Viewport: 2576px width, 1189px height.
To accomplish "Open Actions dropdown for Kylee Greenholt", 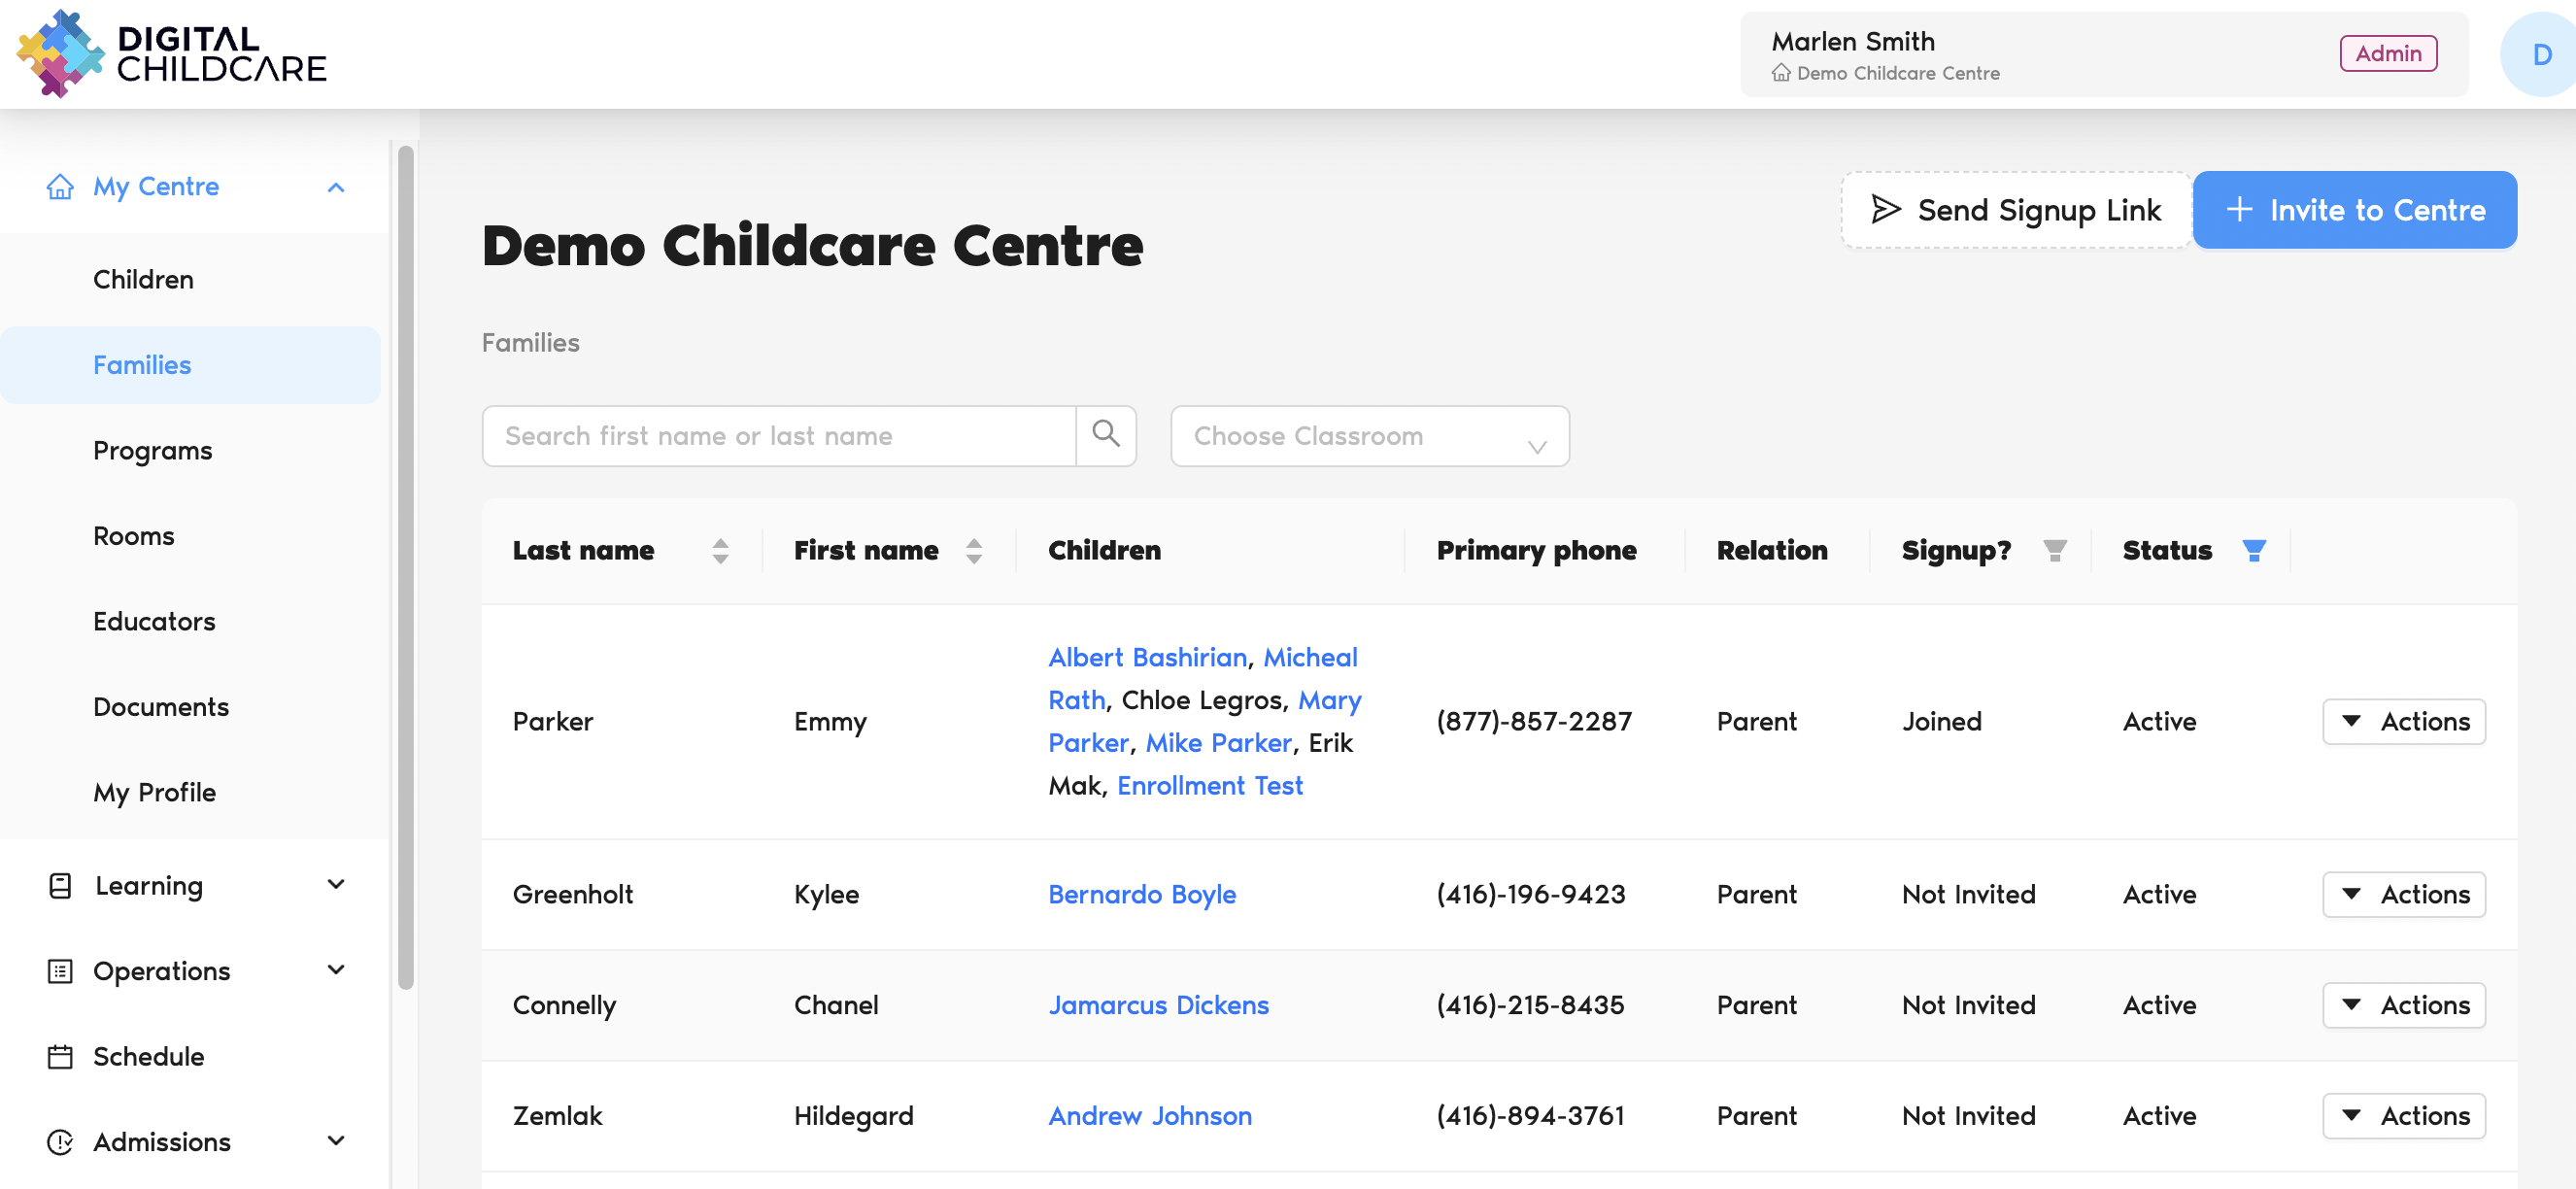I will point(2403,893).
